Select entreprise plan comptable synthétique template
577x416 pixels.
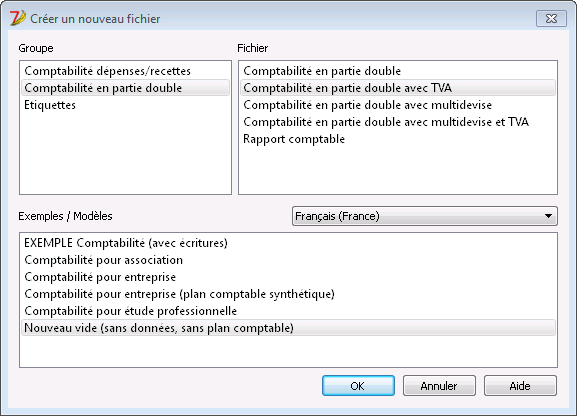(x=288, y=294)
